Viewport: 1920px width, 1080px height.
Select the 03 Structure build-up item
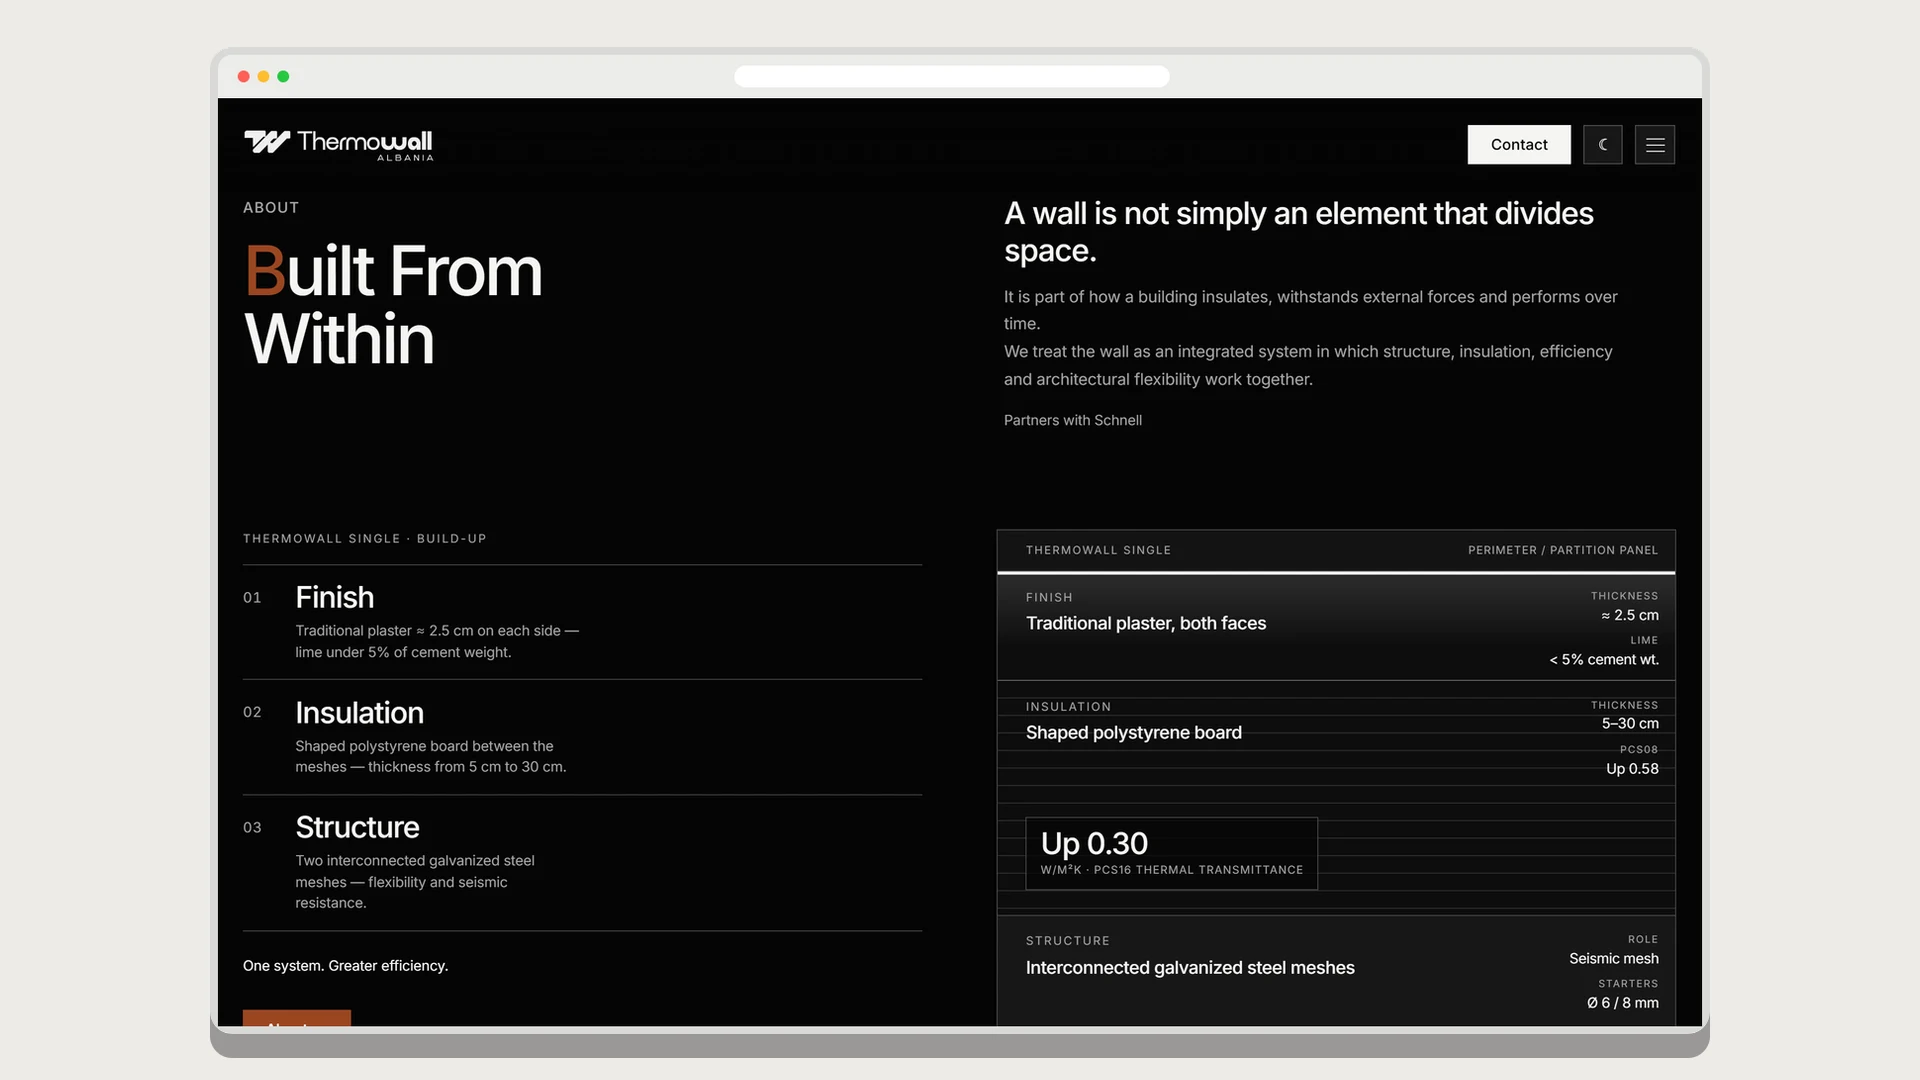click(582, 863)
